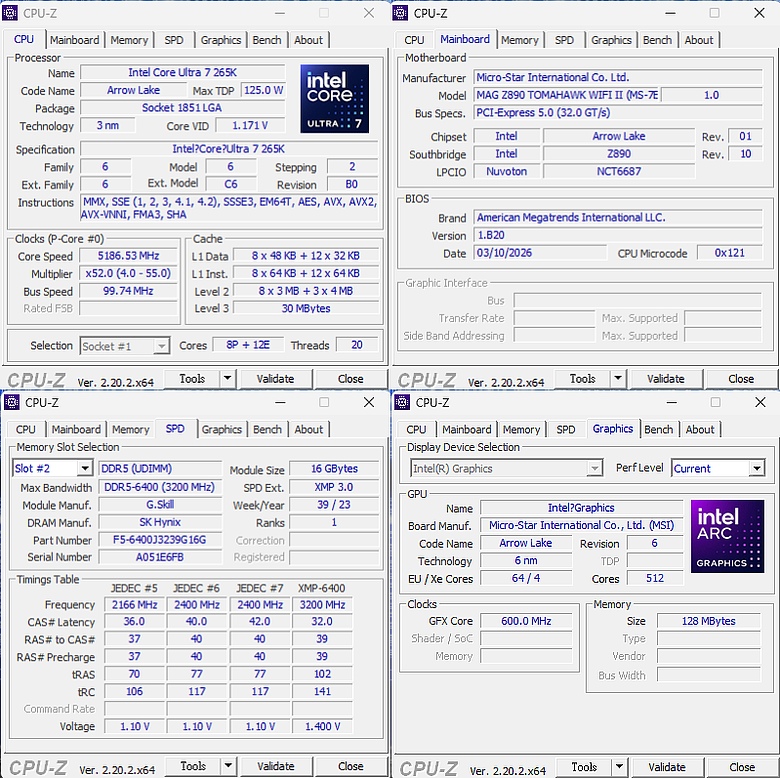Viewport: 780px width, 778px height.
Task: Open Mainboard tab in SPD window
Action: coord(76,429)
